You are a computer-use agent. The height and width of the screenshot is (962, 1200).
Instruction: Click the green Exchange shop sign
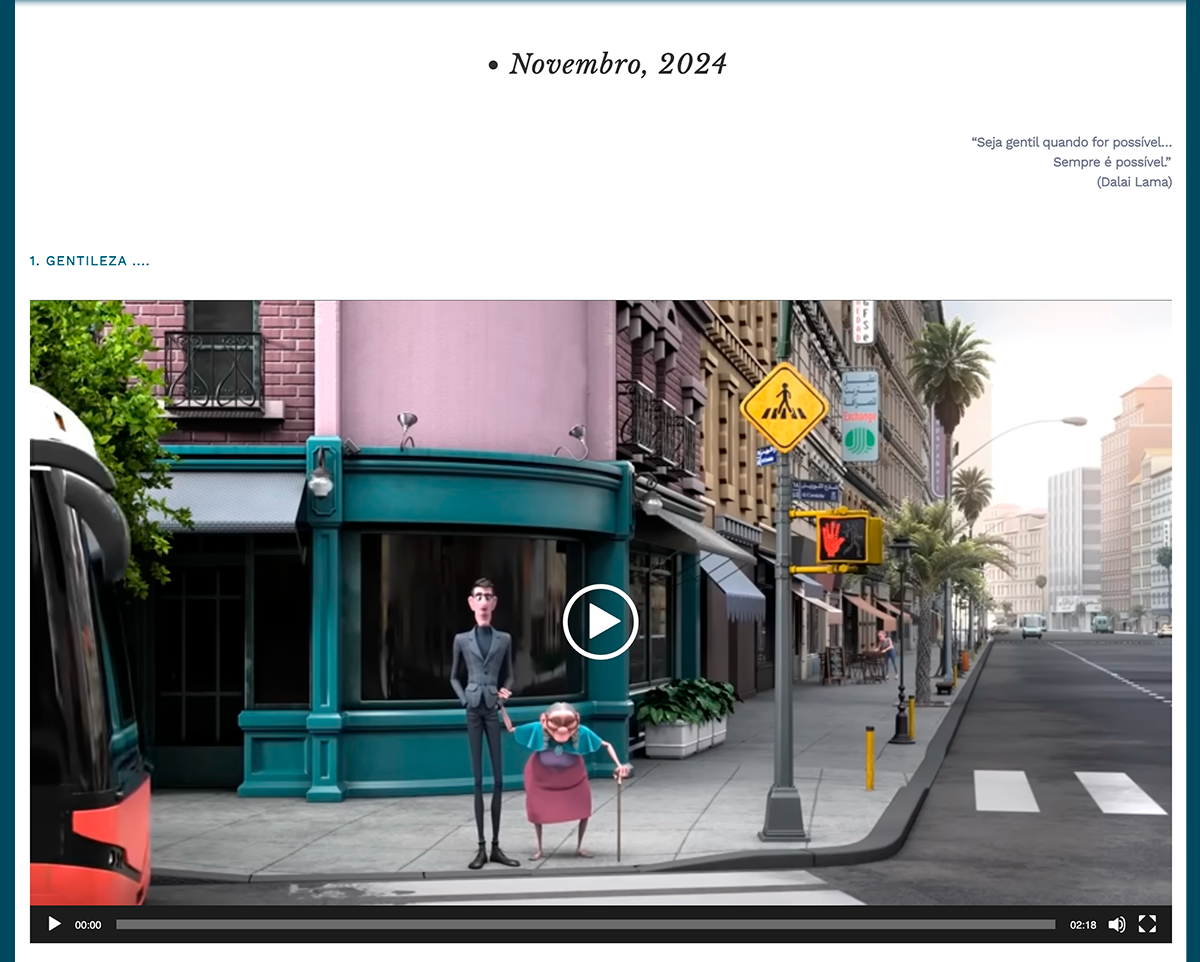(859, 416)
